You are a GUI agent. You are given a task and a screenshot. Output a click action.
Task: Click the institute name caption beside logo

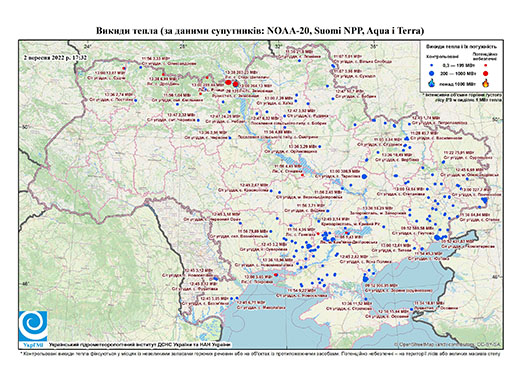(139, 345)
